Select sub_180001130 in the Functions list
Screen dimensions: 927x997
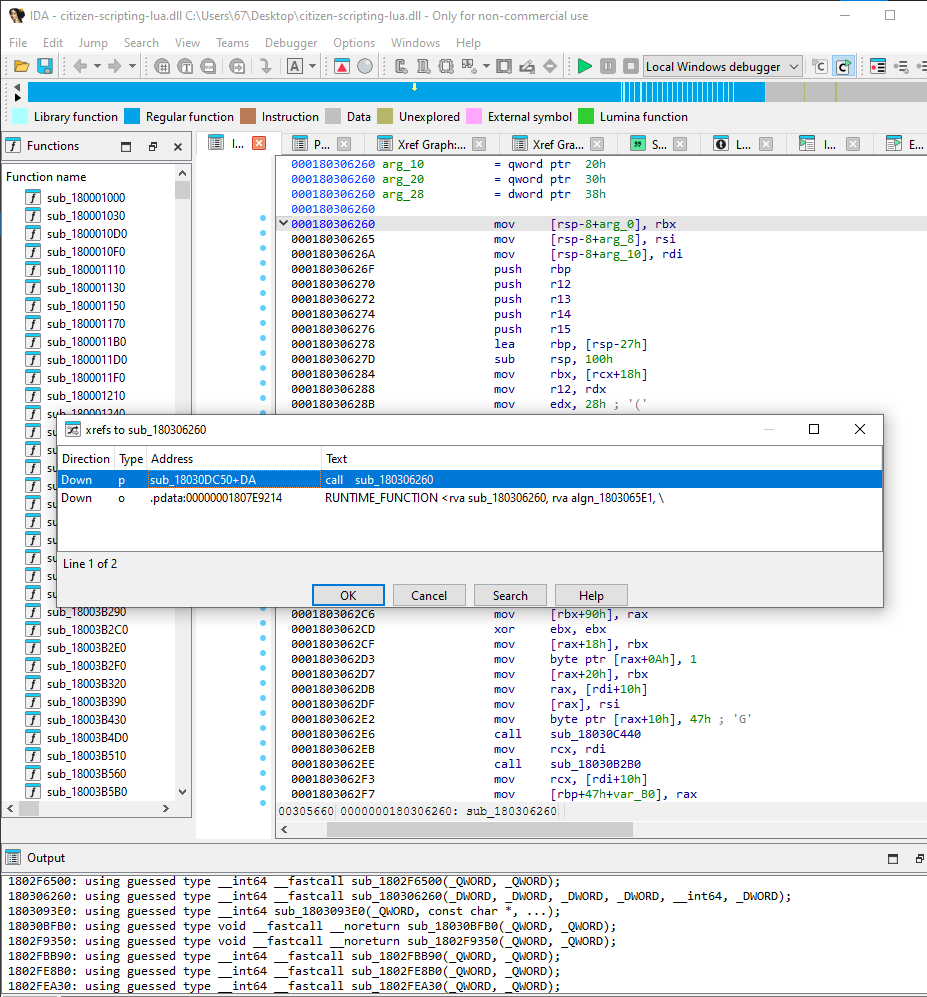(86, 287)
